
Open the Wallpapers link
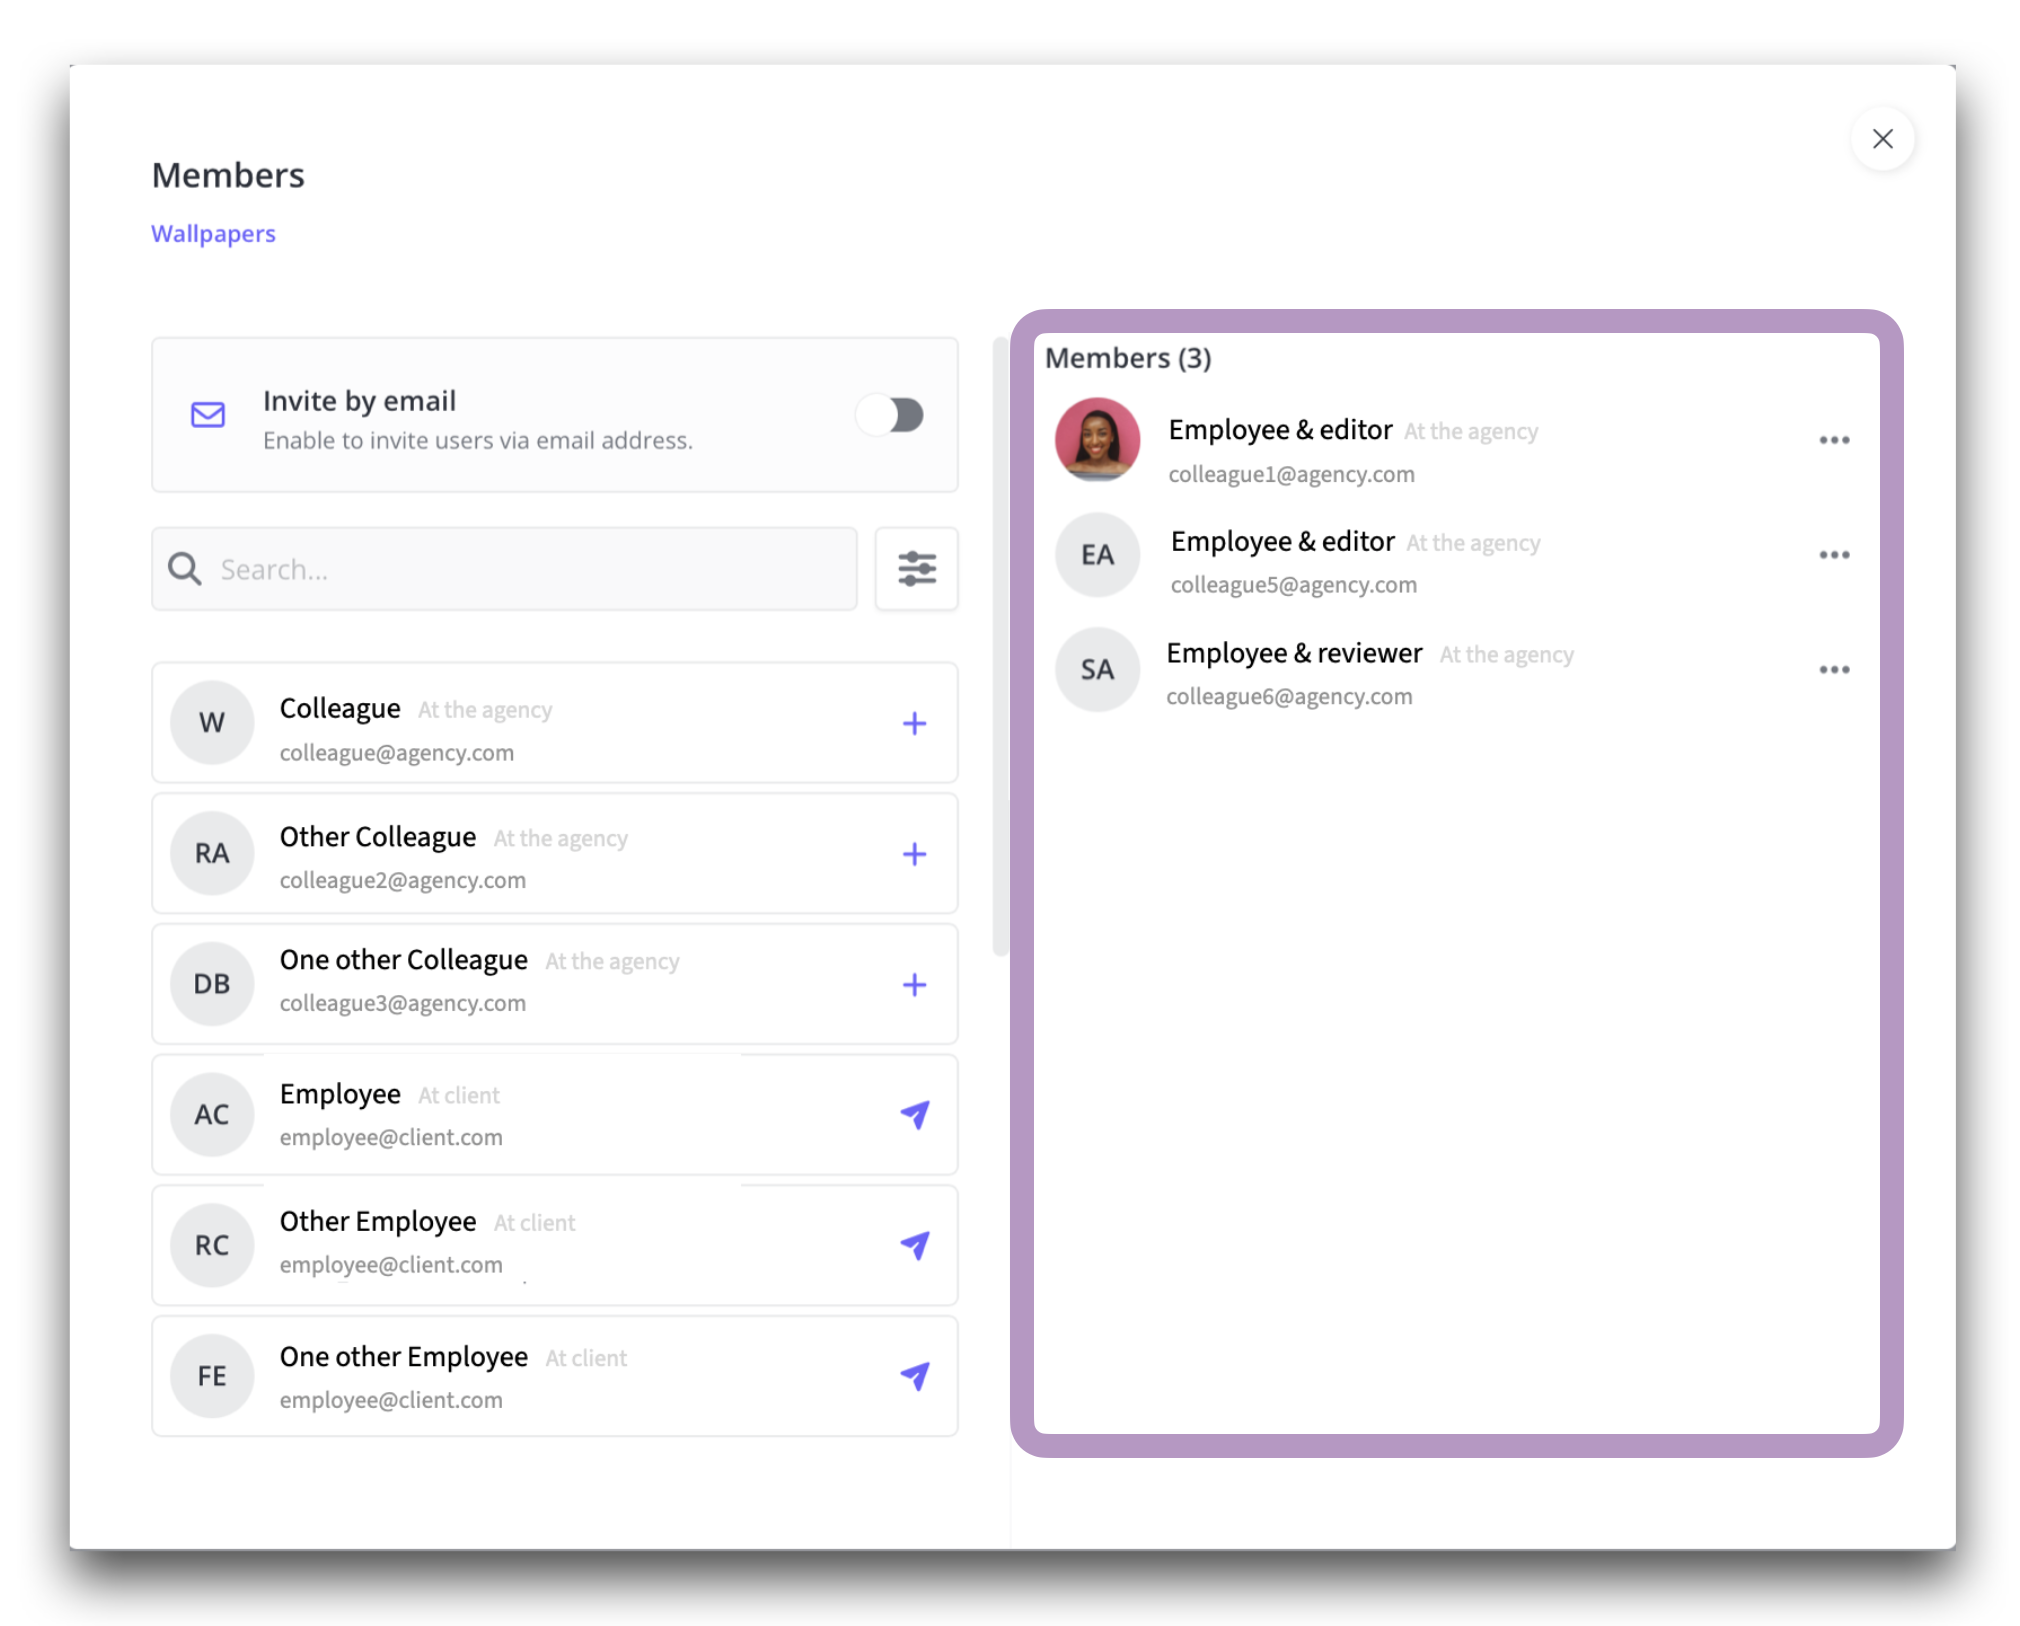pyautogui.click(x=213, y=233)
